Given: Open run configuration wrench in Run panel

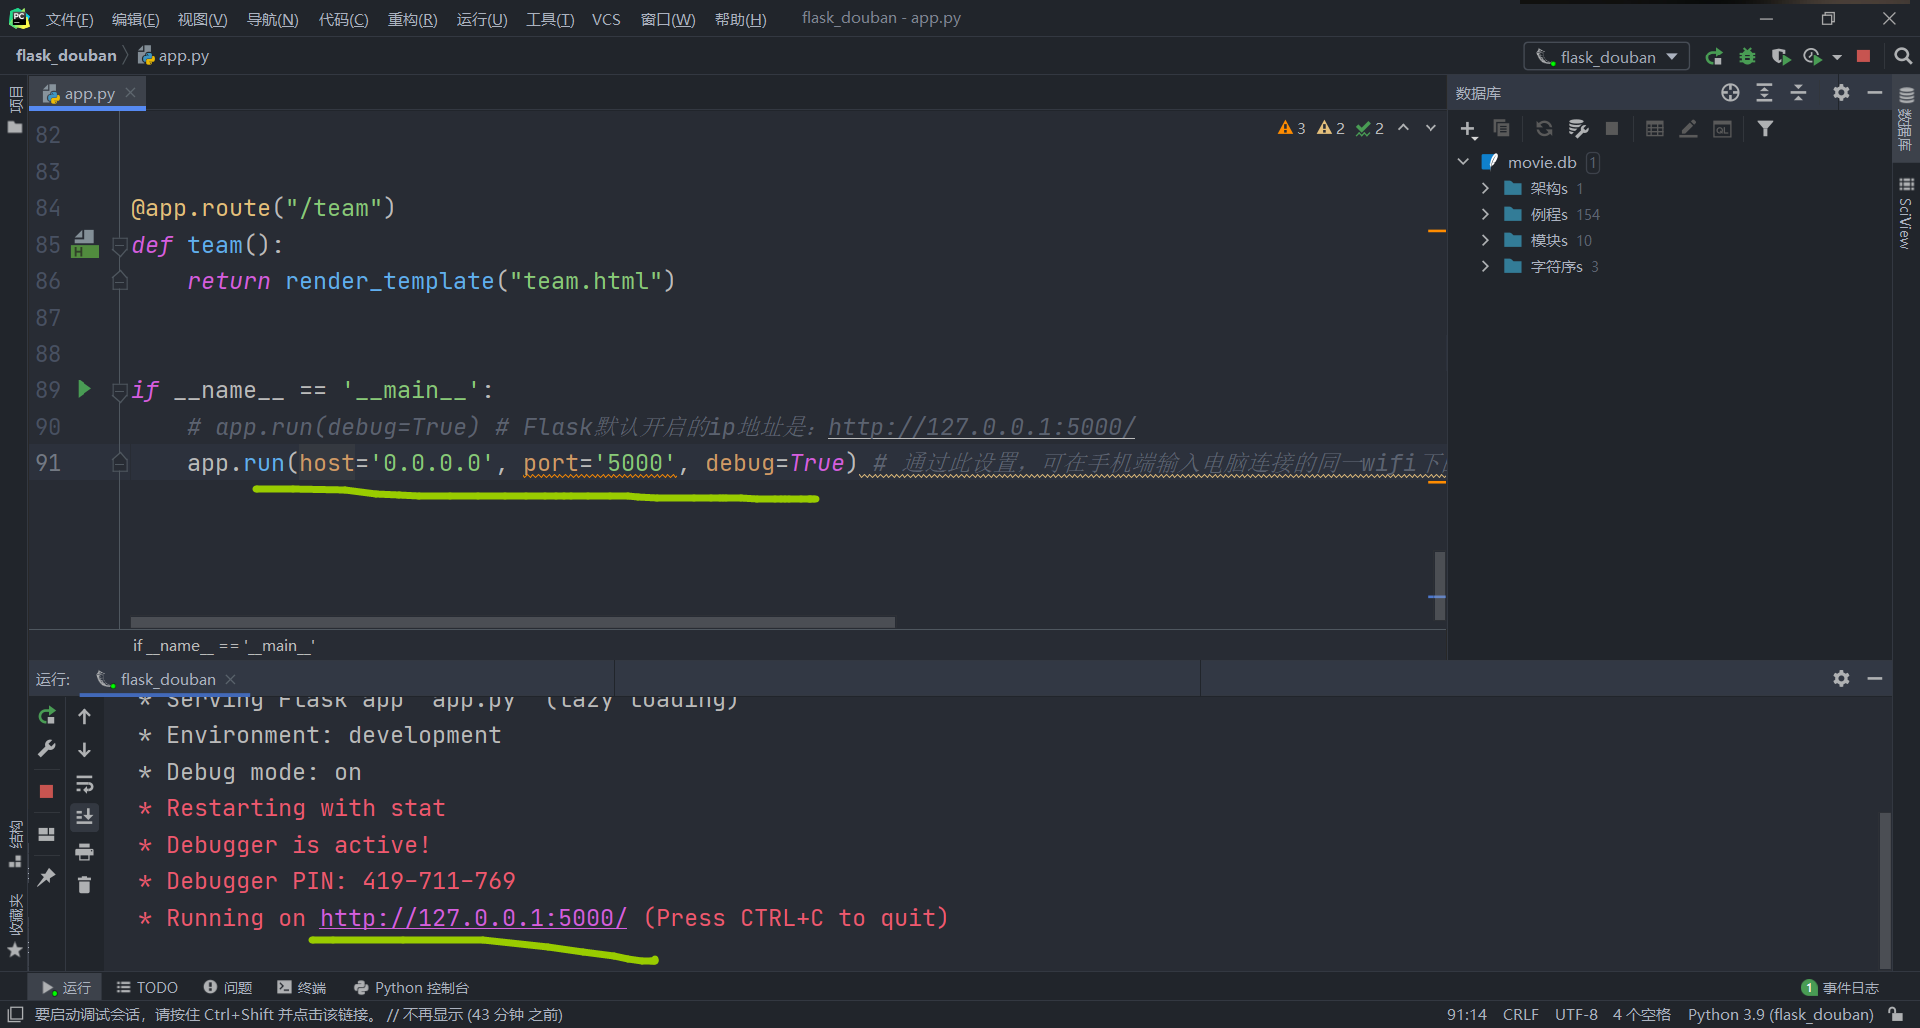Looking at the screenshot, I should point(46,749).
